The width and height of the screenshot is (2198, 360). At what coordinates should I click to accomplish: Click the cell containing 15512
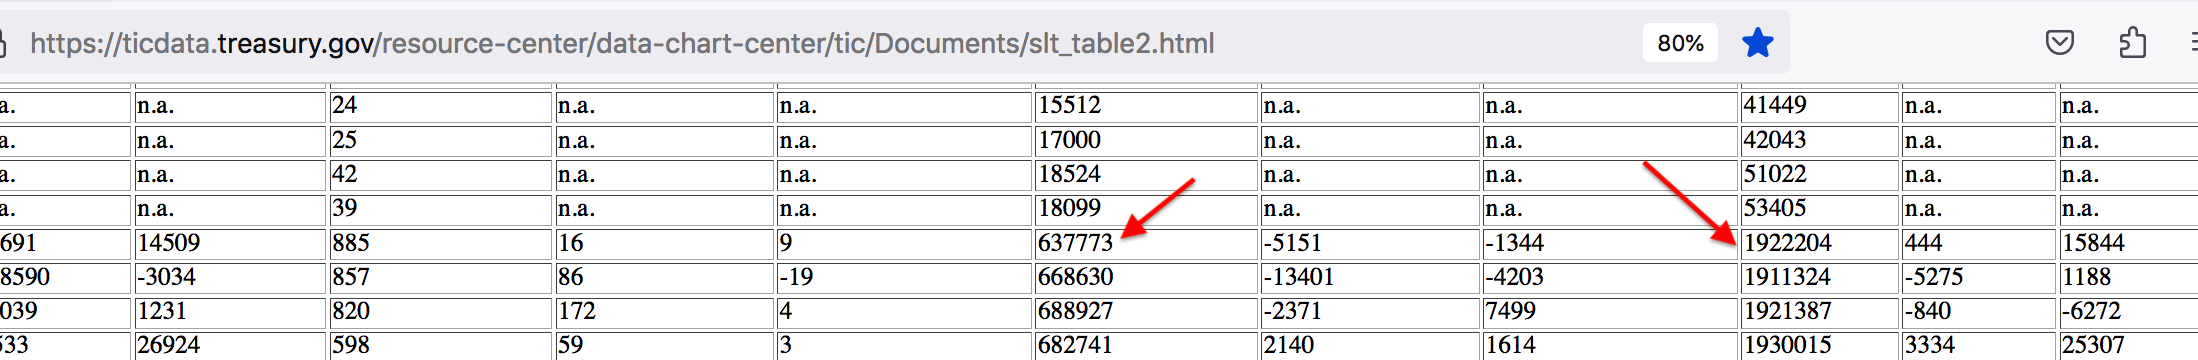click(x=1145, y=106)
